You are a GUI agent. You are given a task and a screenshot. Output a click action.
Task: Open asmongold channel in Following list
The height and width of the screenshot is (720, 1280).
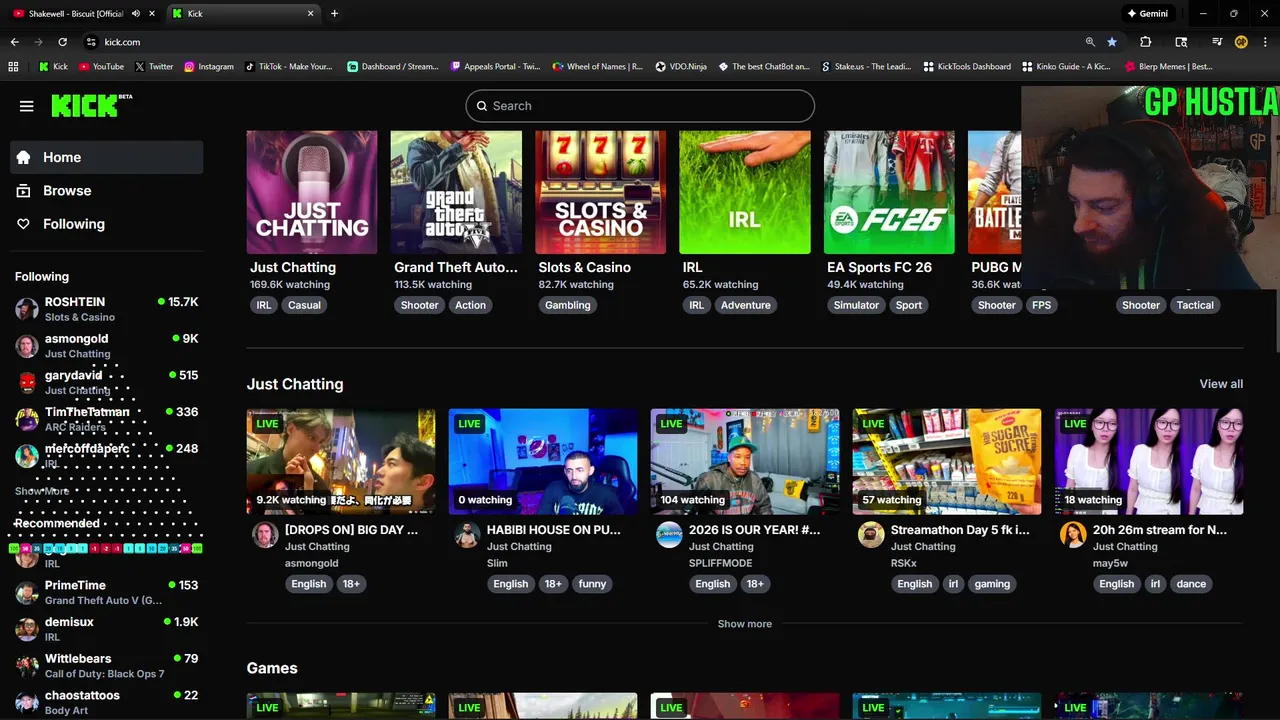point(107,345)
